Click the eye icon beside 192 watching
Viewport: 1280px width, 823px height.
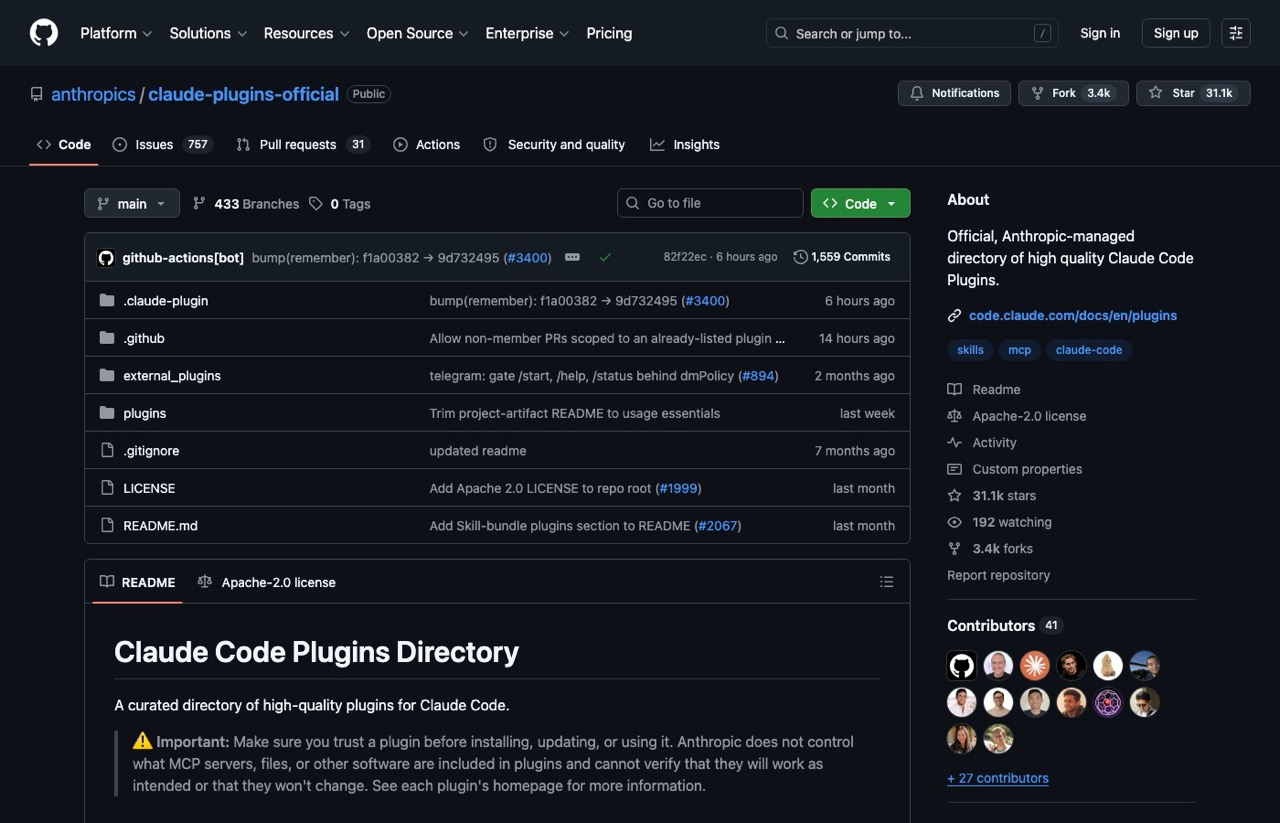click(954, 522)
